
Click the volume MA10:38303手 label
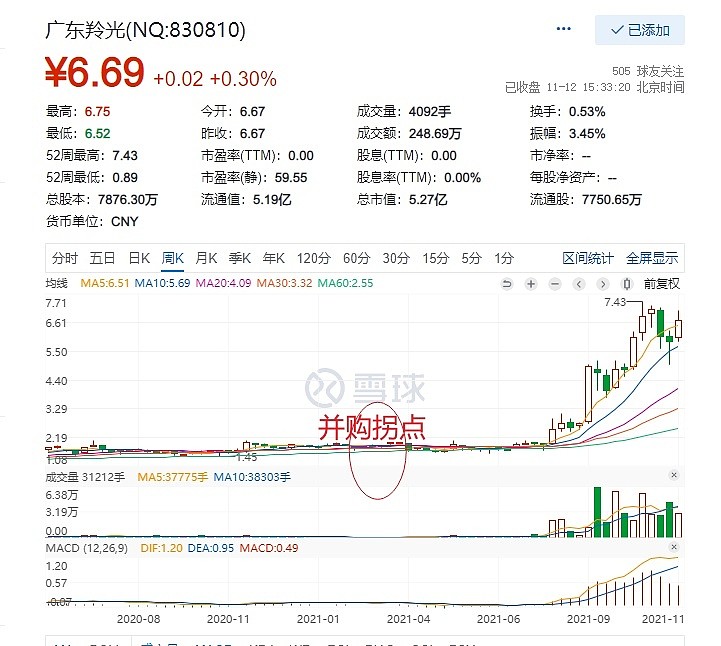pos(252,477)
